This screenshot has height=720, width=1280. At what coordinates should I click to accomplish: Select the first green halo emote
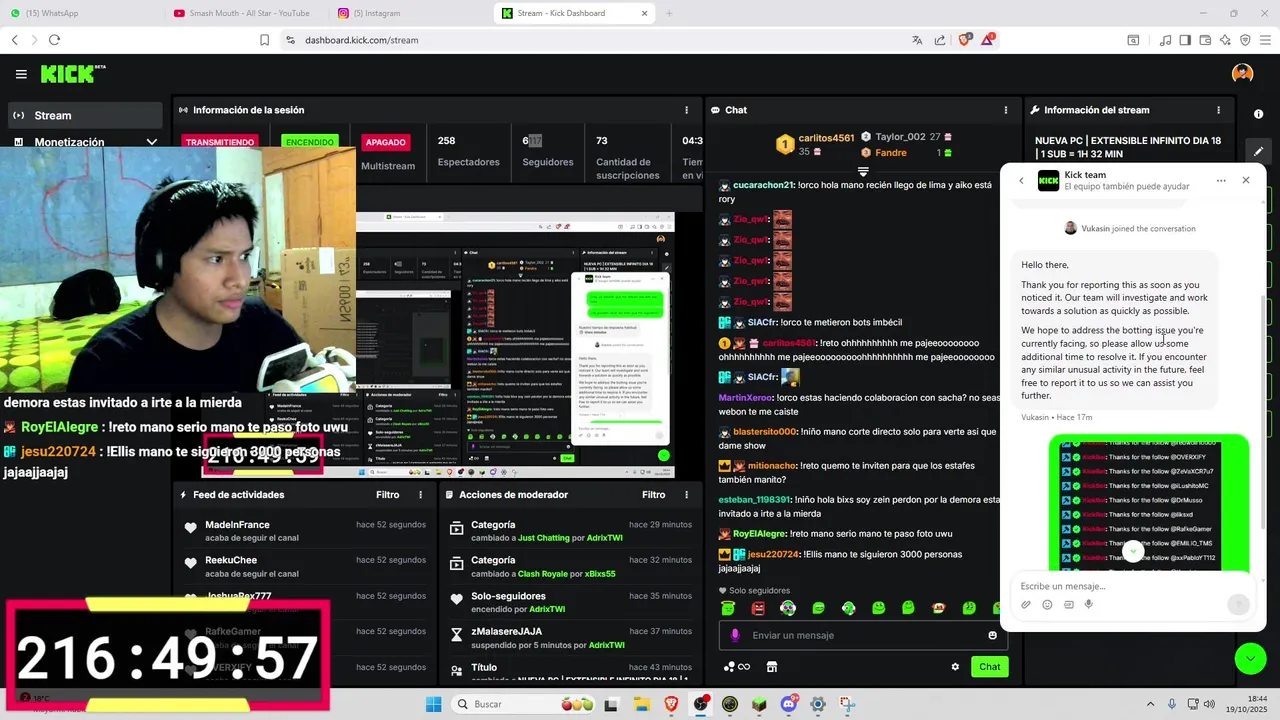pos(728,608)
